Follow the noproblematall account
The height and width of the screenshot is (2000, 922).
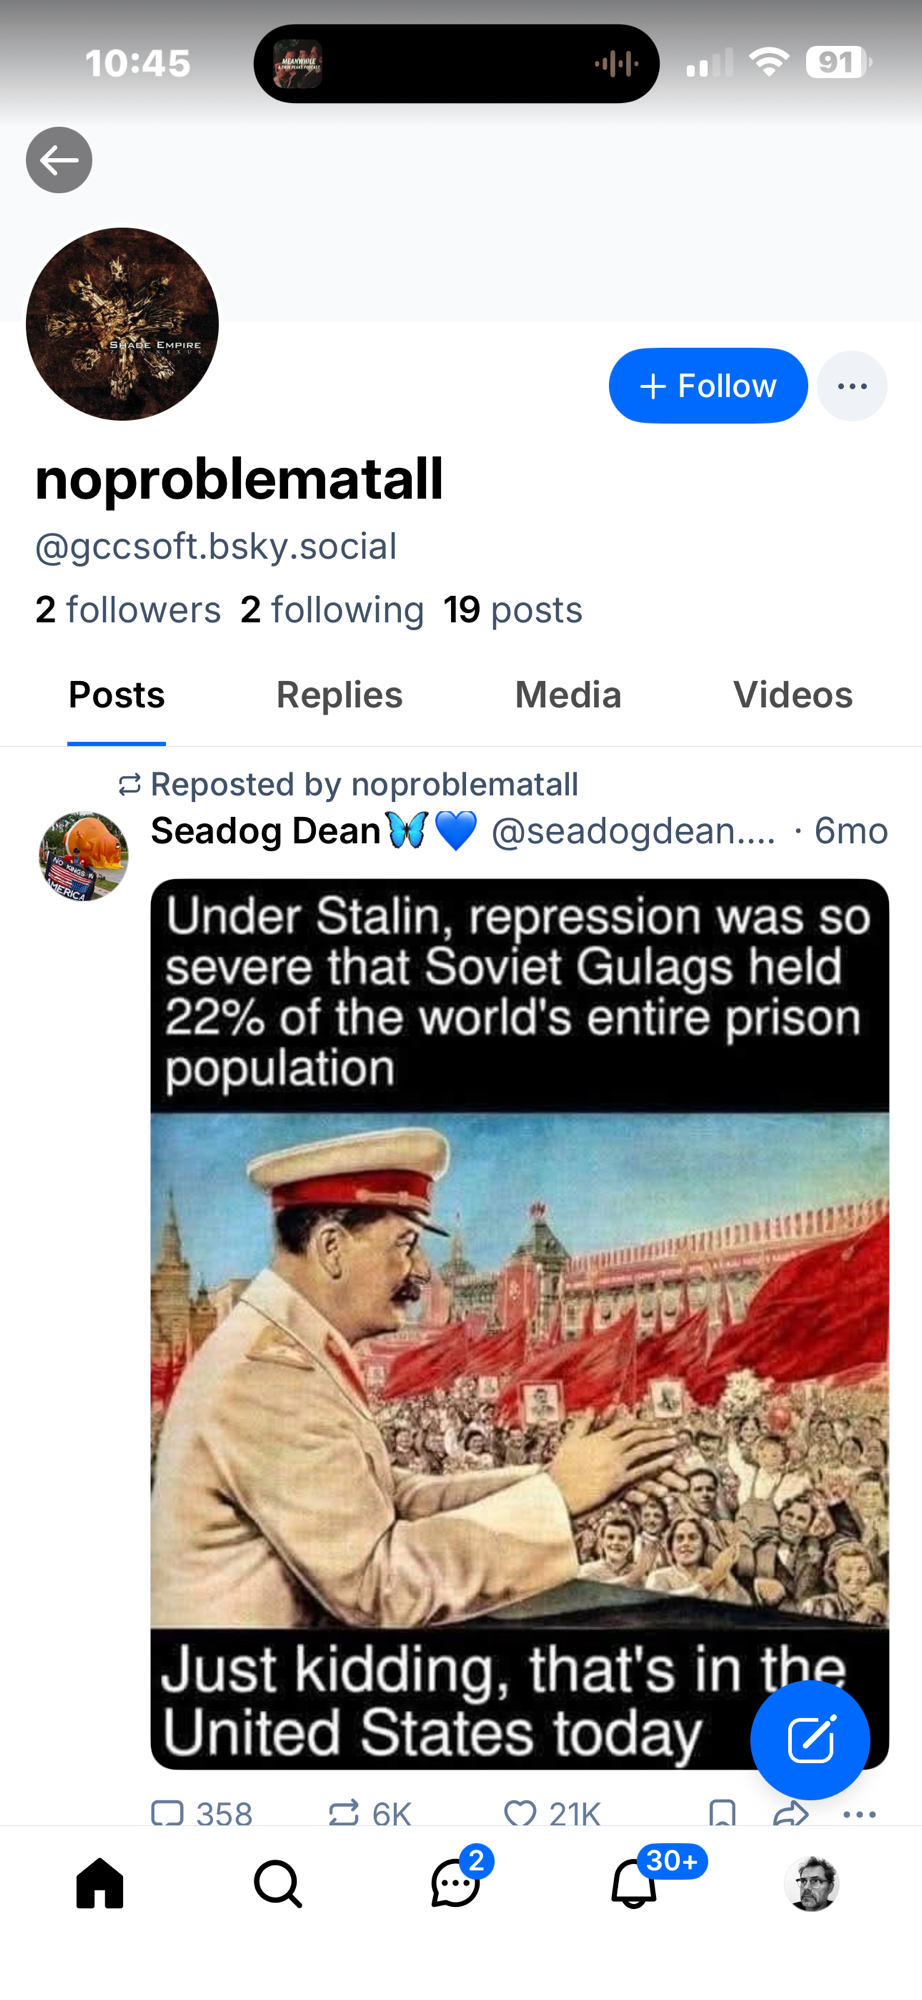click(708, 386)
